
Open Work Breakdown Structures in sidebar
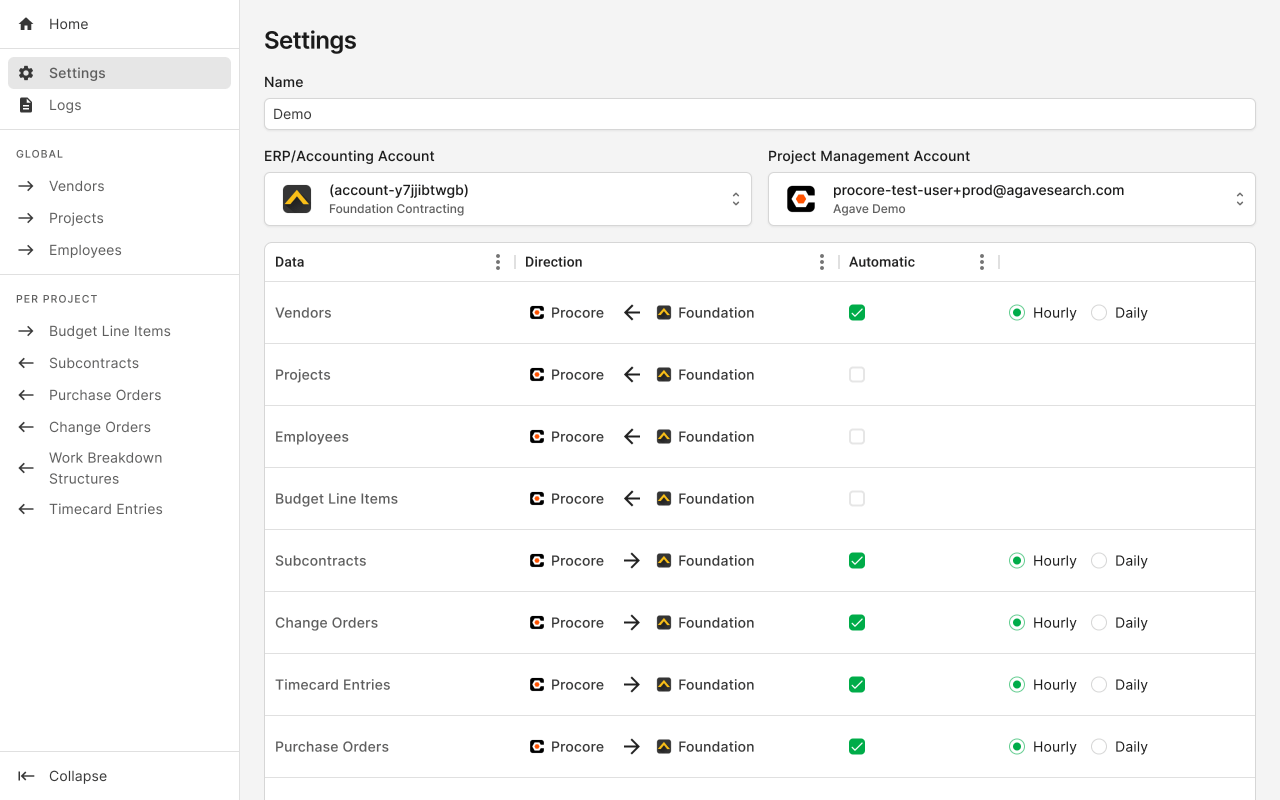[x=120, y=468]
